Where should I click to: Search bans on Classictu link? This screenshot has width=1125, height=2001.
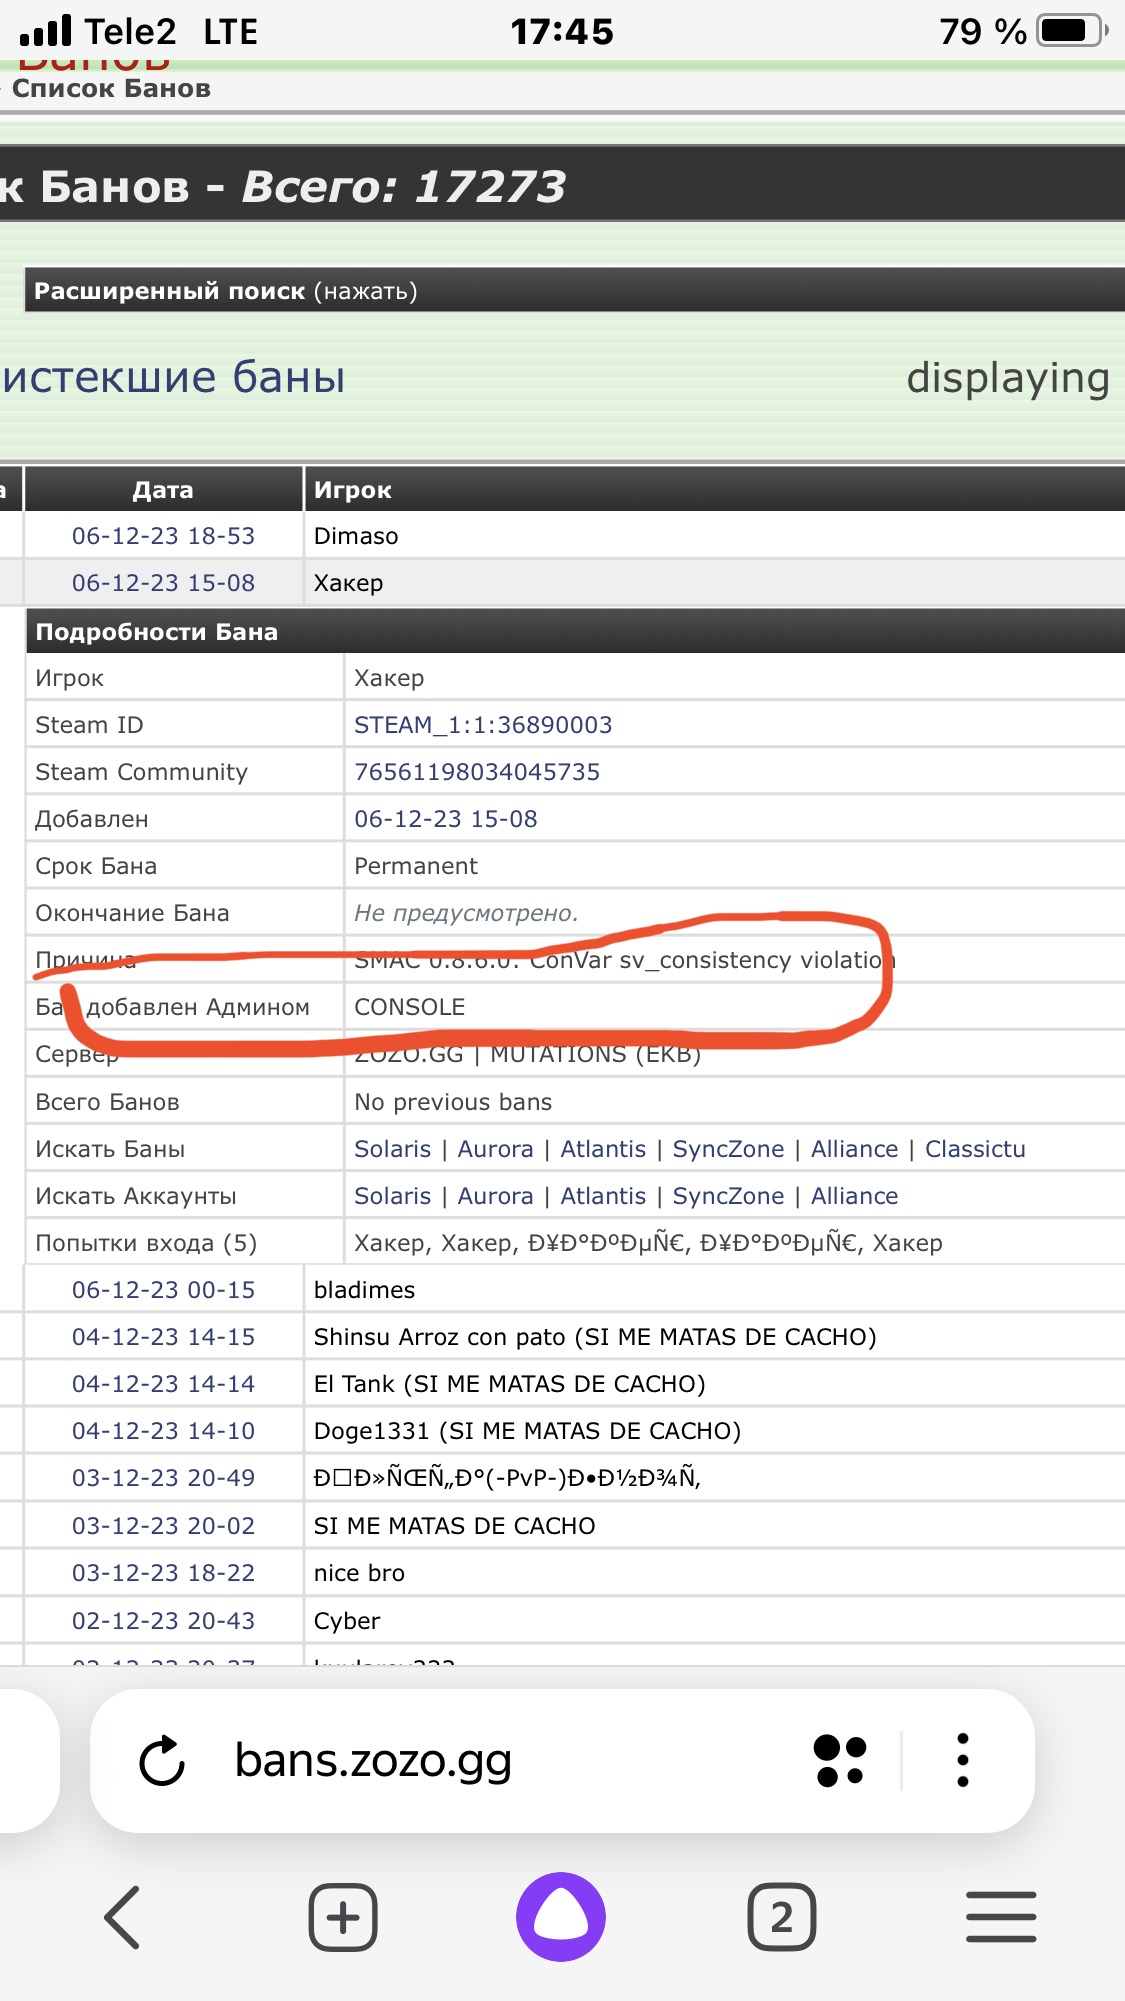(x=975, y=1149)
